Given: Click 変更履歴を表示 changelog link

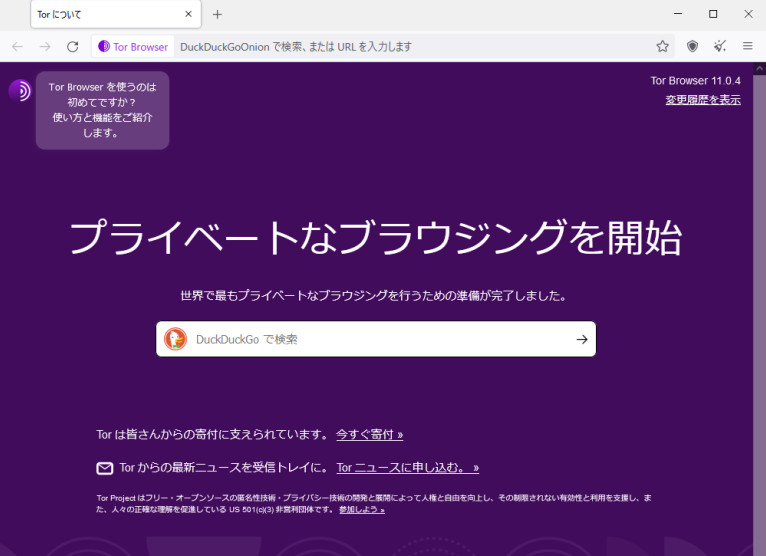Looking at the screenshot, I should (703, 100).
